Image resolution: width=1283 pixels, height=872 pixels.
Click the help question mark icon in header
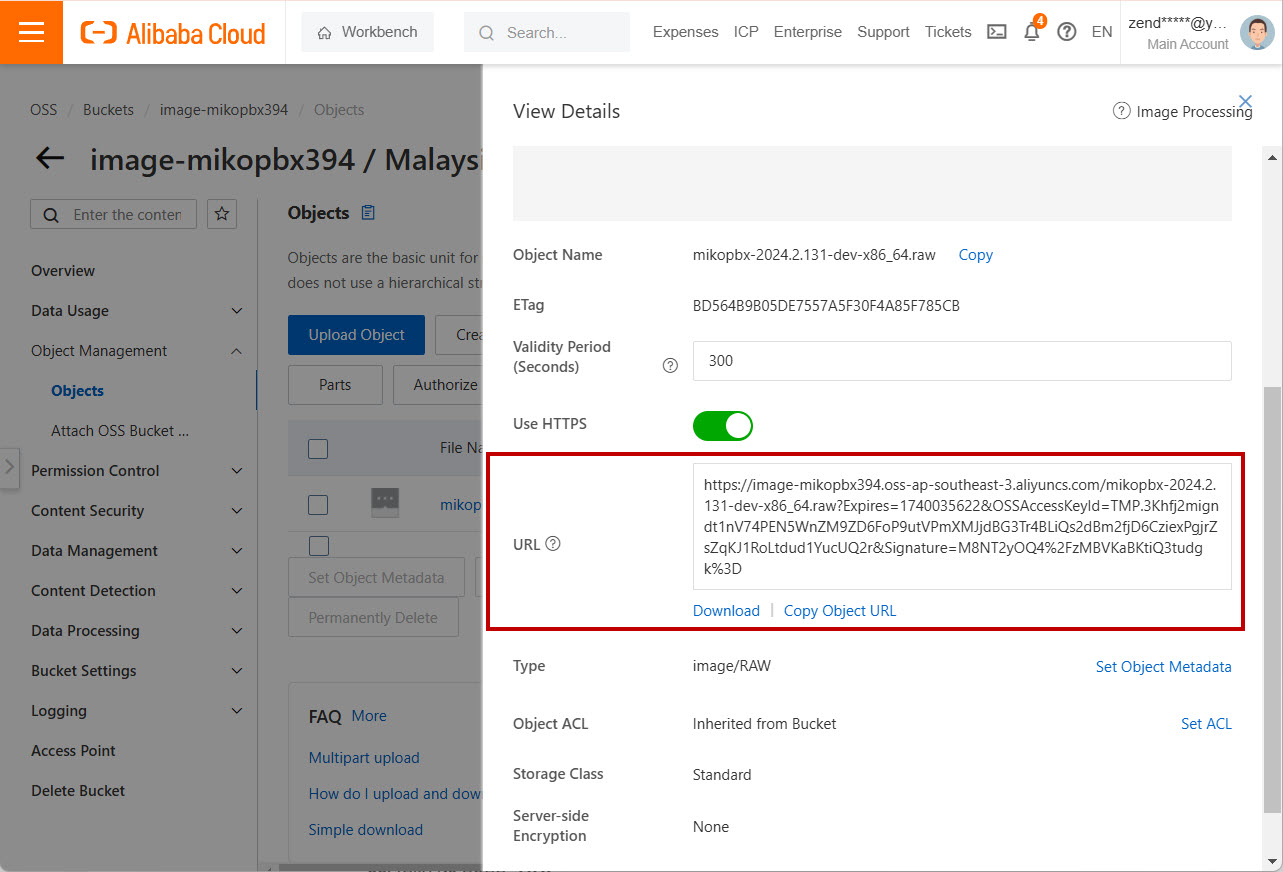[1067, 32]
